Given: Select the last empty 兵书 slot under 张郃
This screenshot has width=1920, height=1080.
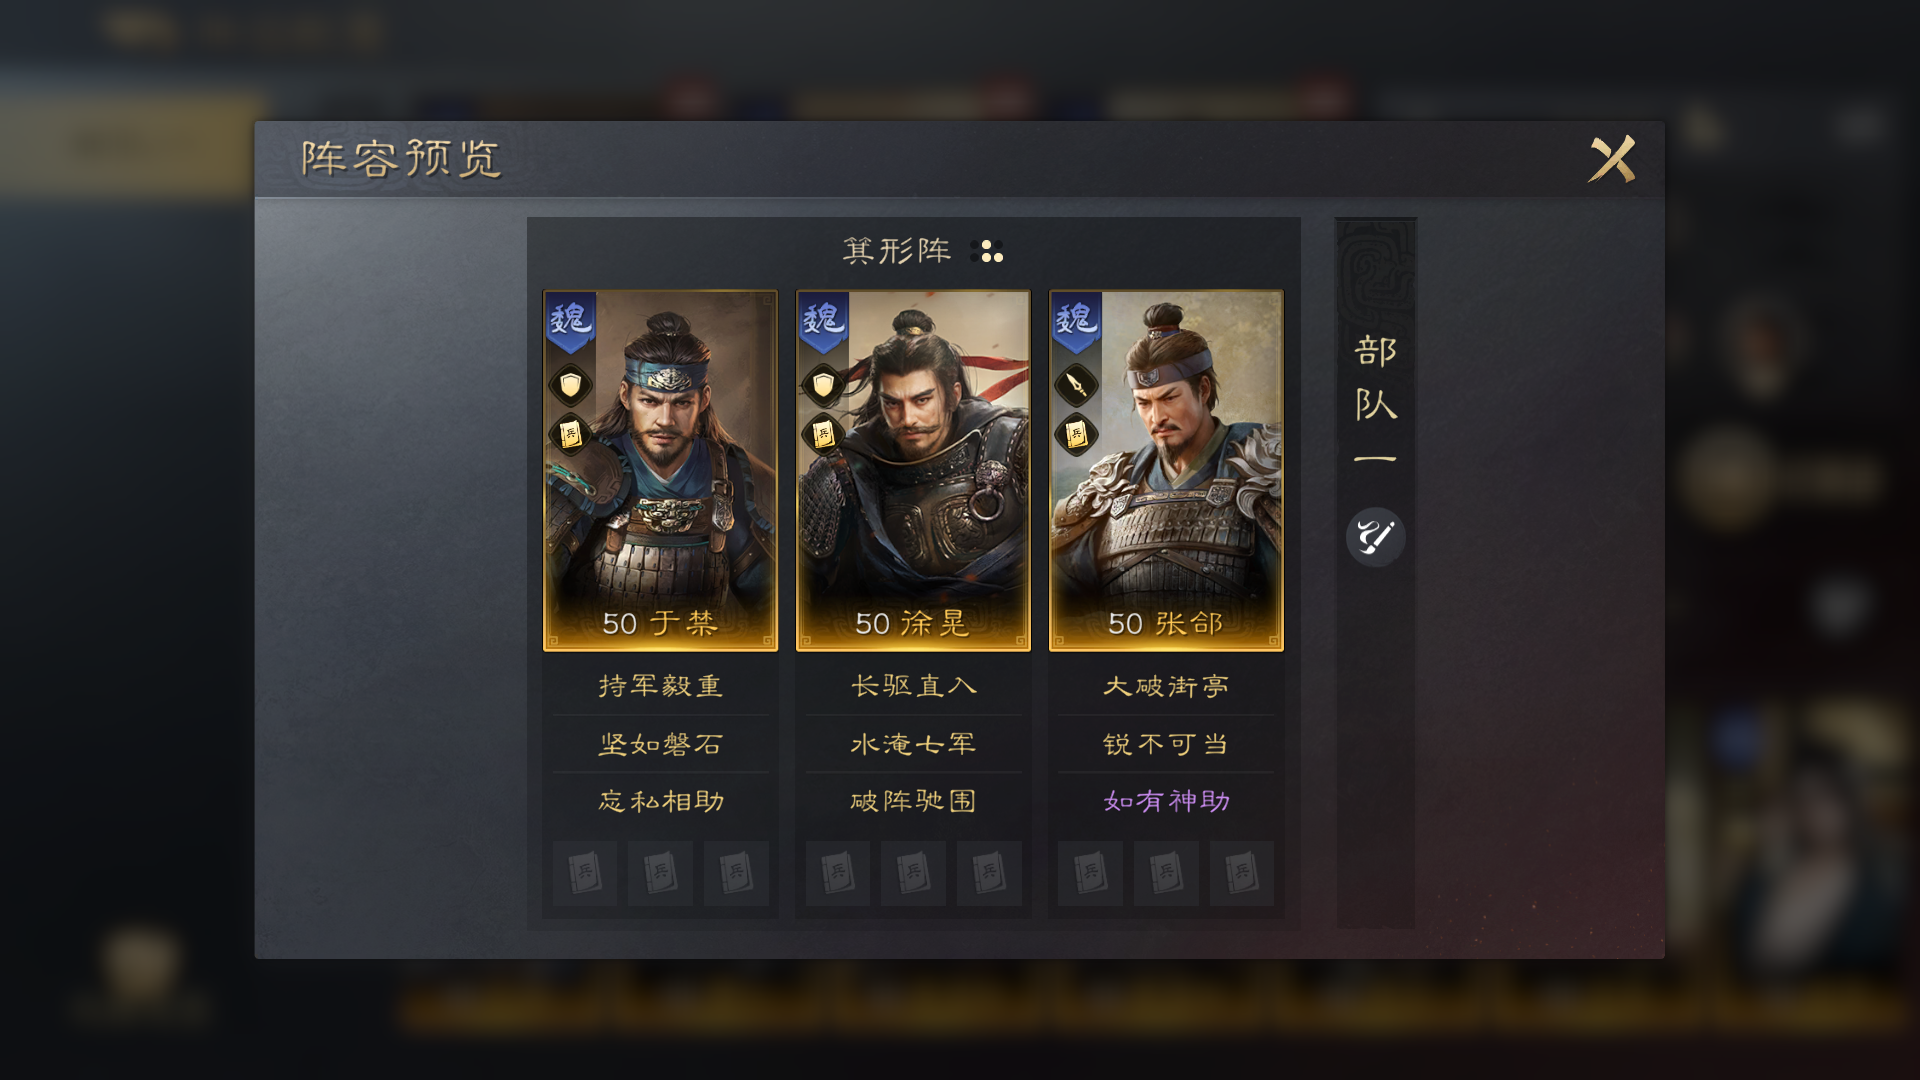Looking at the screenshot, I should 1241,873.
